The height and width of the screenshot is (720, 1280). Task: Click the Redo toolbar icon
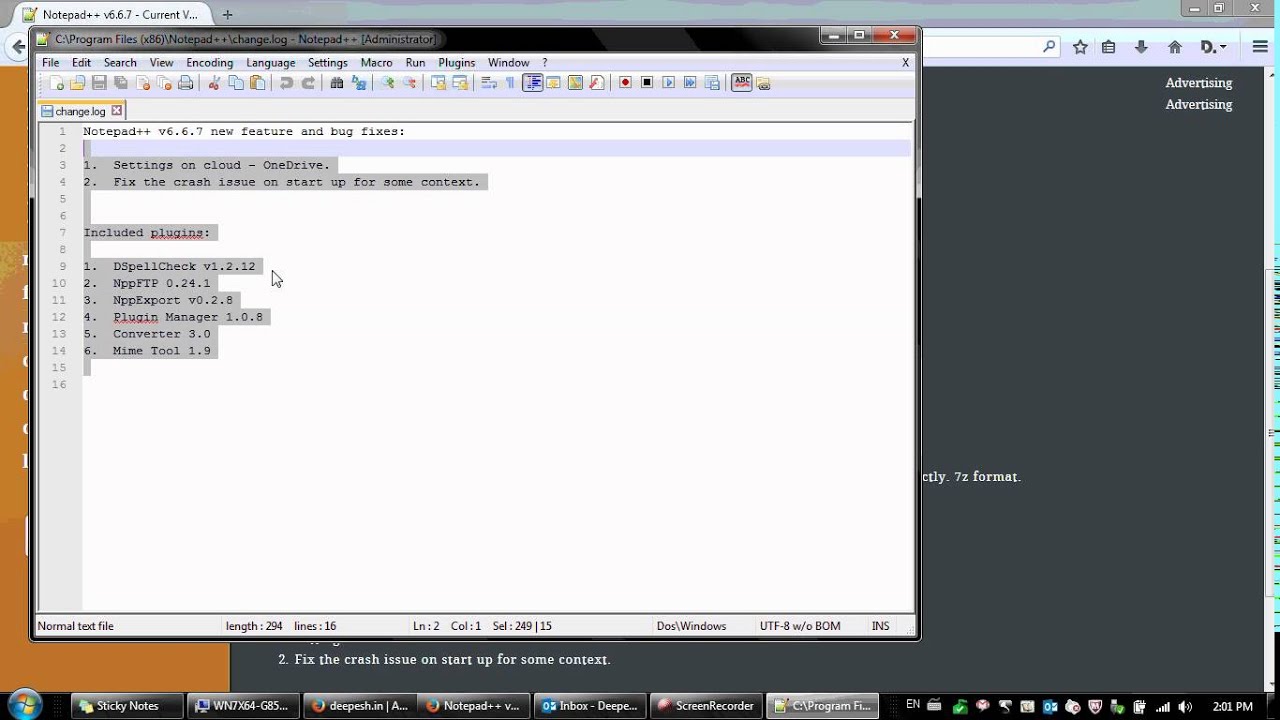[x=308, y=83]
